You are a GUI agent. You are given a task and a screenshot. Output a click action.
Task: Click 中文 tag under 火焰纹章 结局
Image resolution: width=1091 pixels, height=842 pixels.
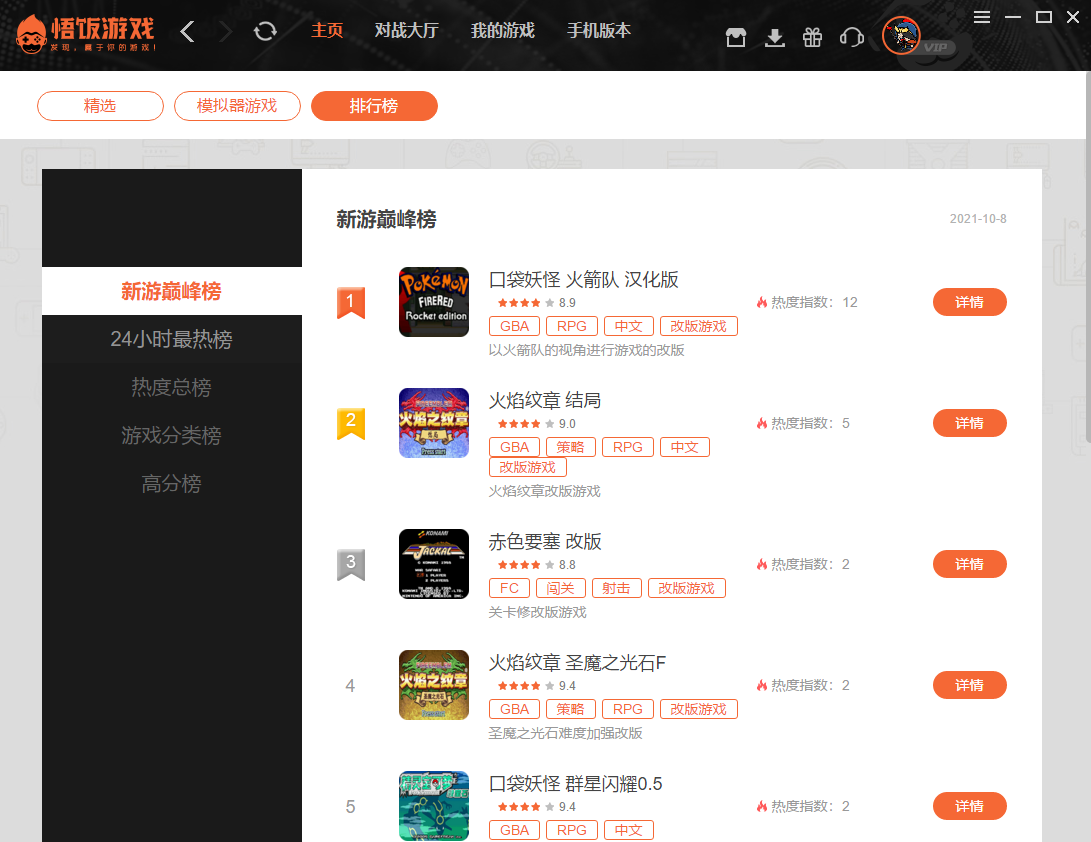pyautogui.click(x=685, y=447)
